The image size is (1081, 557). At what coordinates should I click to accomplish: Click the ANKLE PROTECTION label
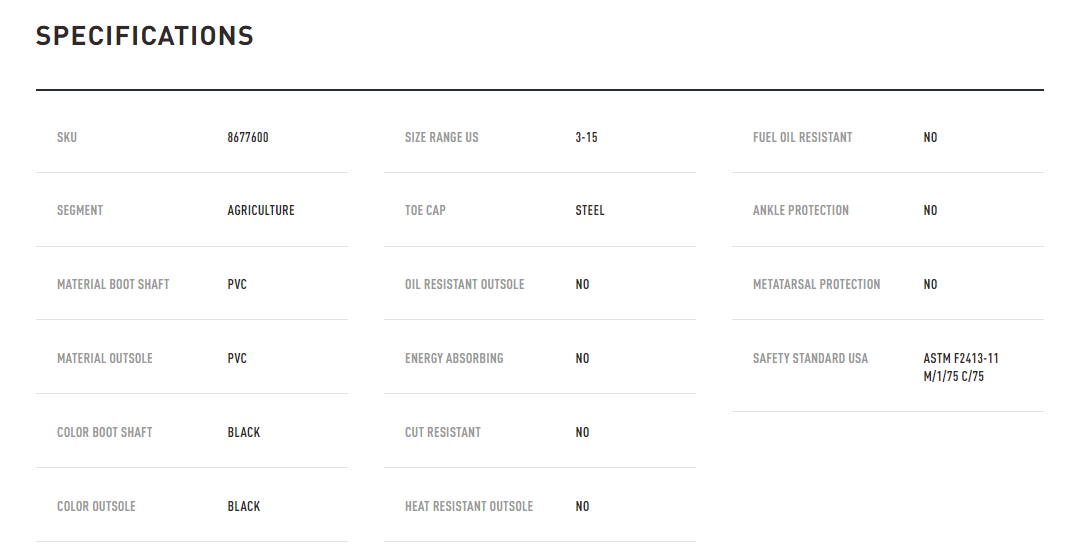(801, 210)
